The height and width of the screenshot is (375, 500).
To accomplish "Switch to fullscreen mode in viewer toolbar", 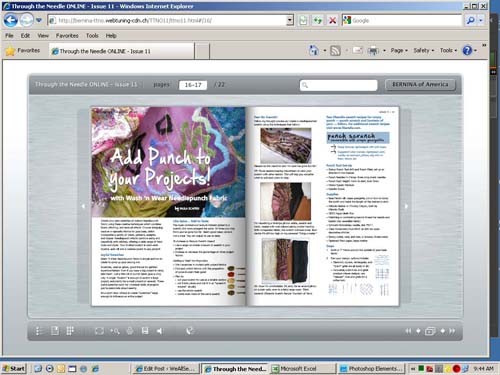I will click(99, 331).
